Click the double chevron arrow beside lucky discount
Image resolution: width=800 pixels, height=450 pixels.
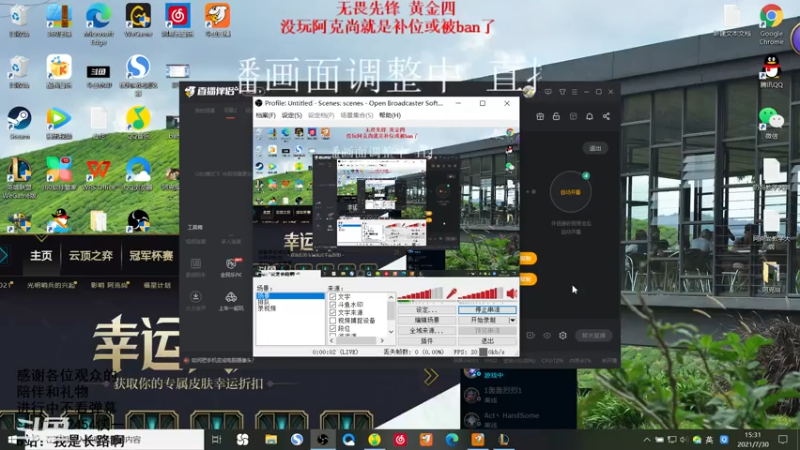click(431, 377)
